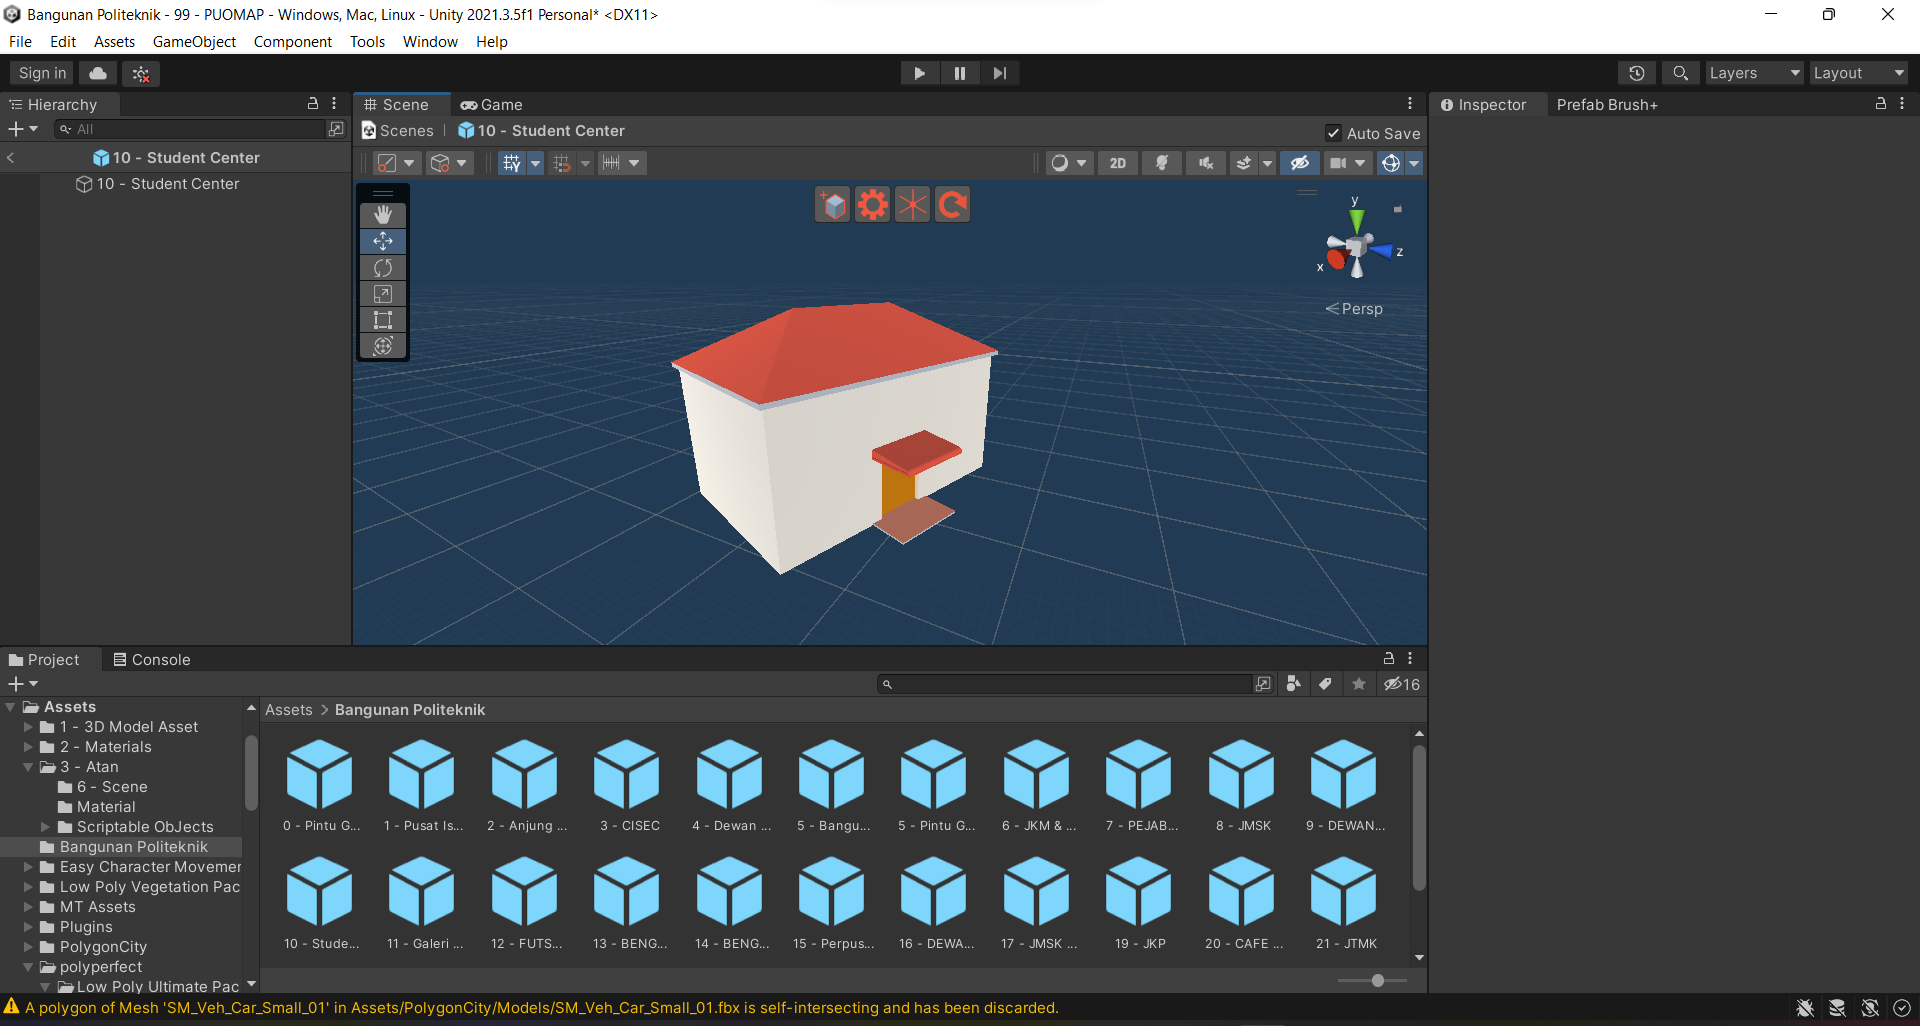Click the asset icon size slider
This screenshot has width=1920, height=1026.
(1377, 981)
